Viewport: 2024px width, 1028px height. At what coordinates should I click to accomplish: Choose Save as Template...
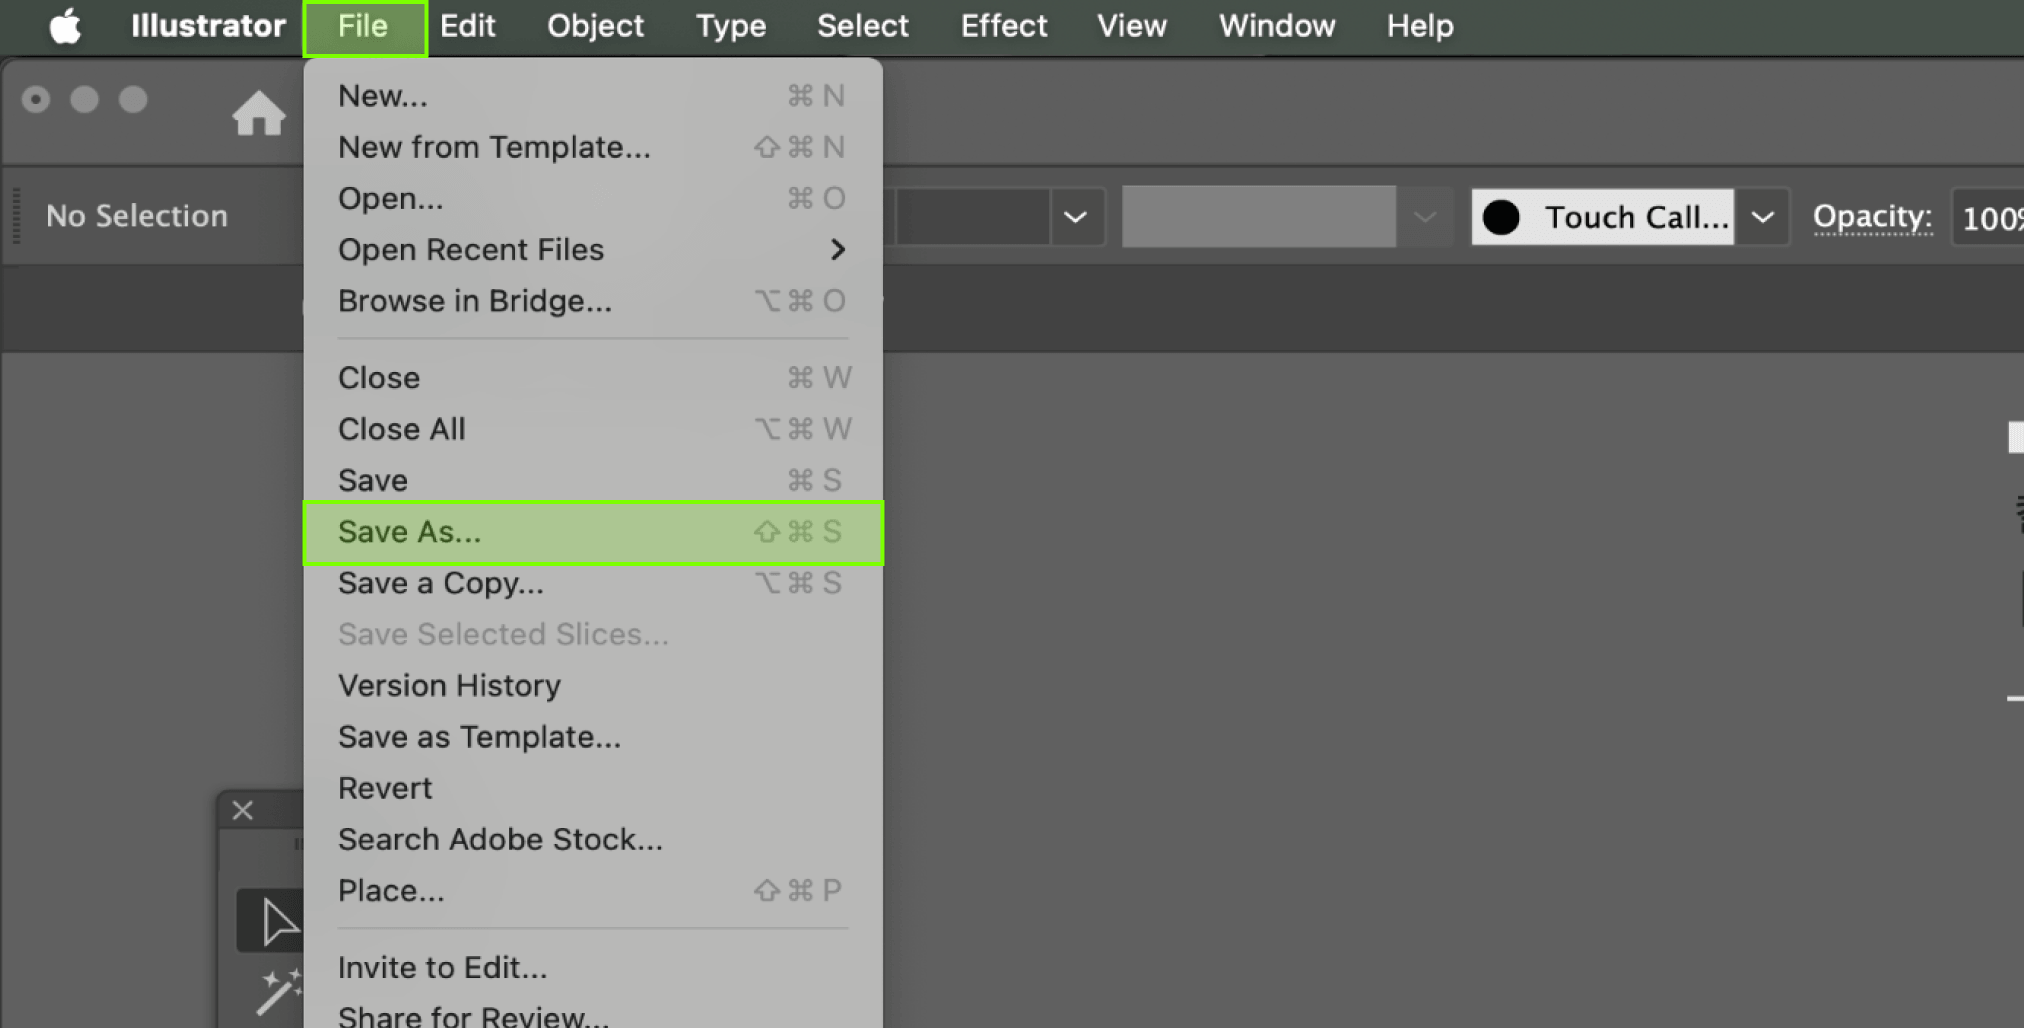[x=593, y=737]
